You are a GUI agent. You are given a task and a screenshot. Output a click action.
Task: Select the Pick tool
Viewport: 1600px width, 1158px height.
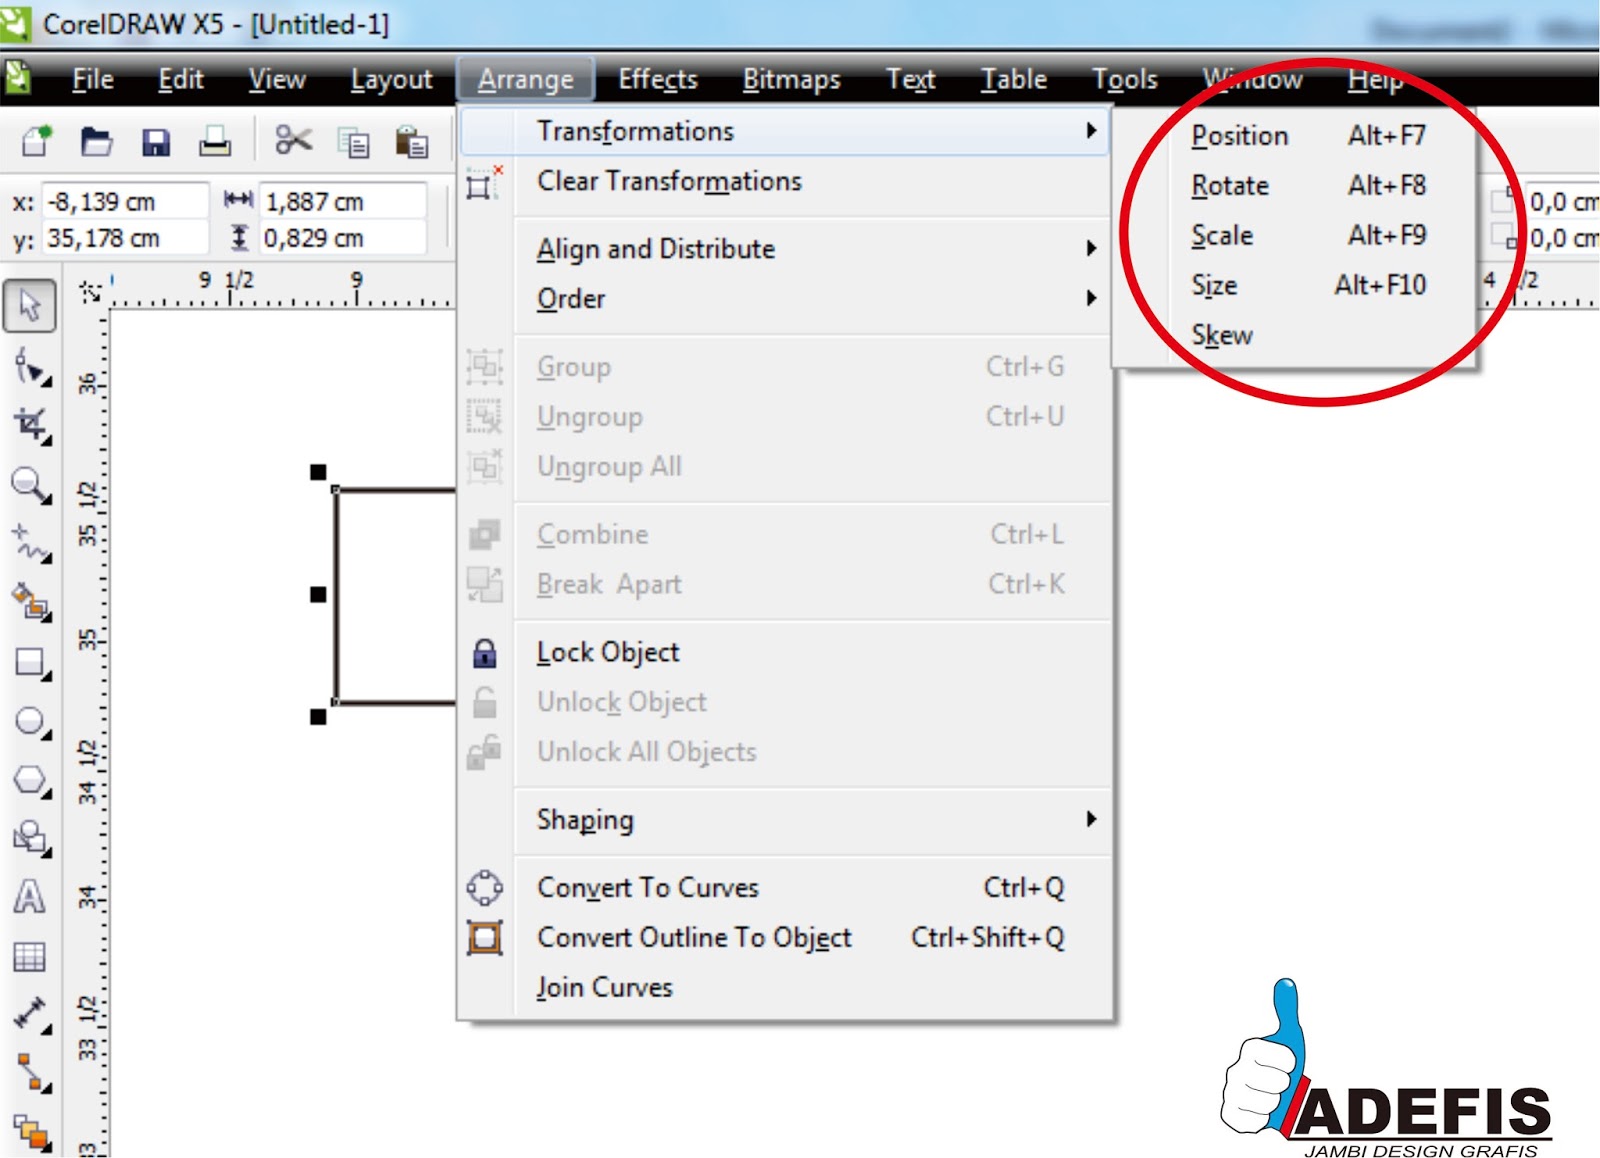[x=30, y=308]
